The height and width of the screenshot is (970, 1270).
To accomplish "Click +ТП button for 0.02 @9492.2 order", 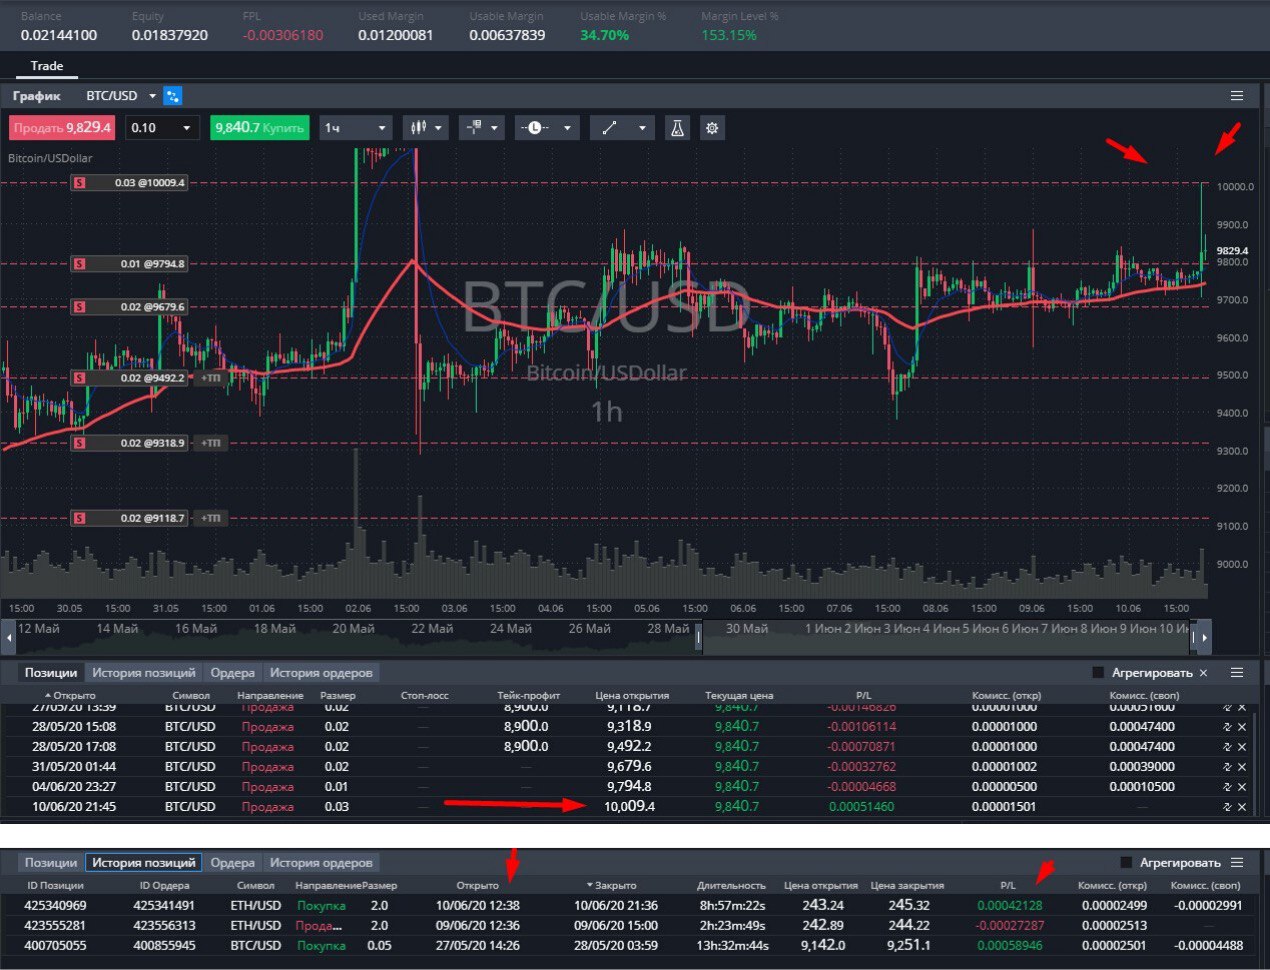I will [210, 378].
